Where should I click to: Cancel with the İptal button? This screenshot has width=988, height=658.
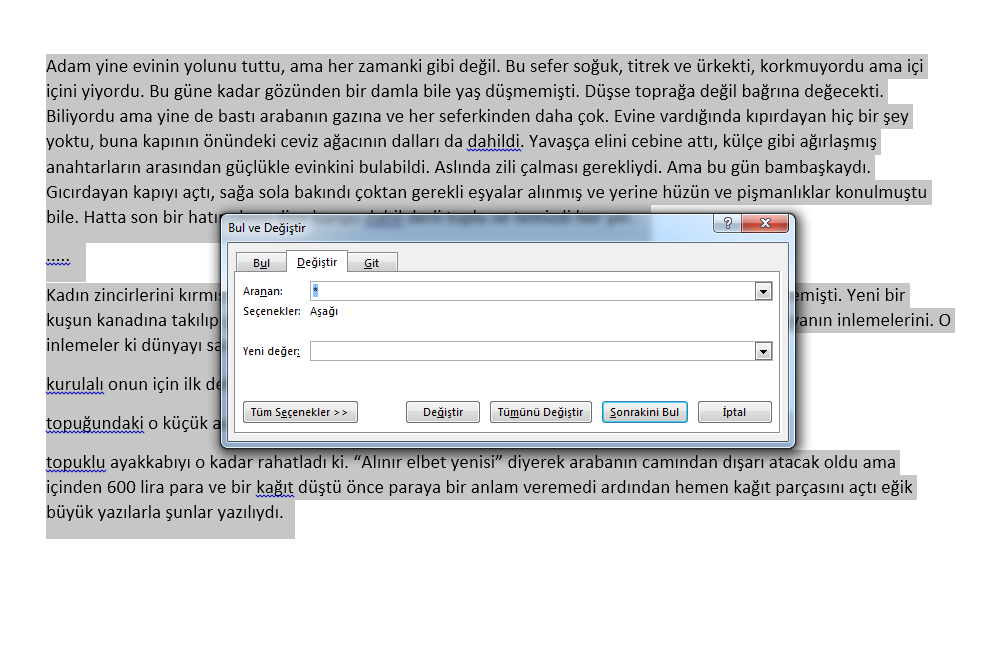click(735, 412)
